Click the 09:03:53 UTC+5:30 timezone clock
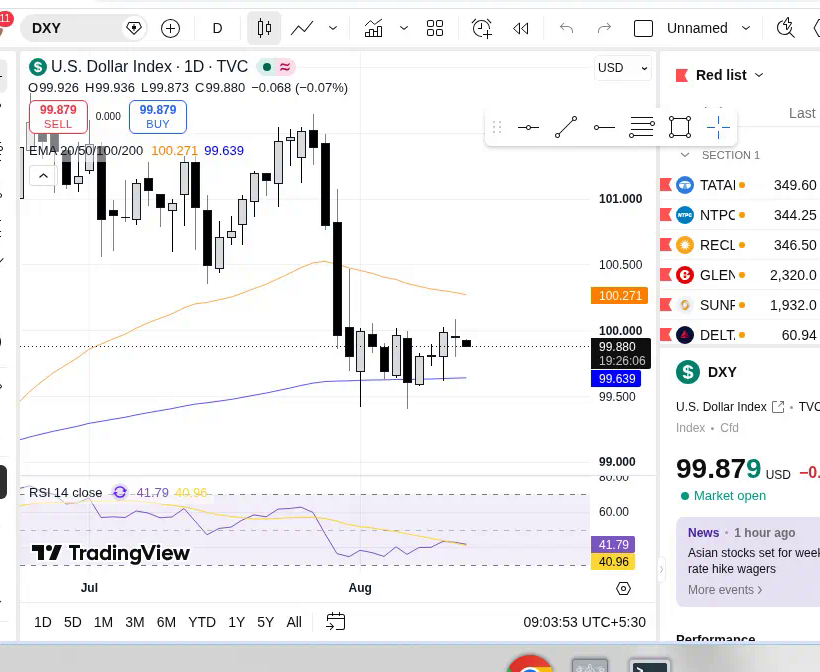This screenshot has height=672, width=820. click(584, 622)
